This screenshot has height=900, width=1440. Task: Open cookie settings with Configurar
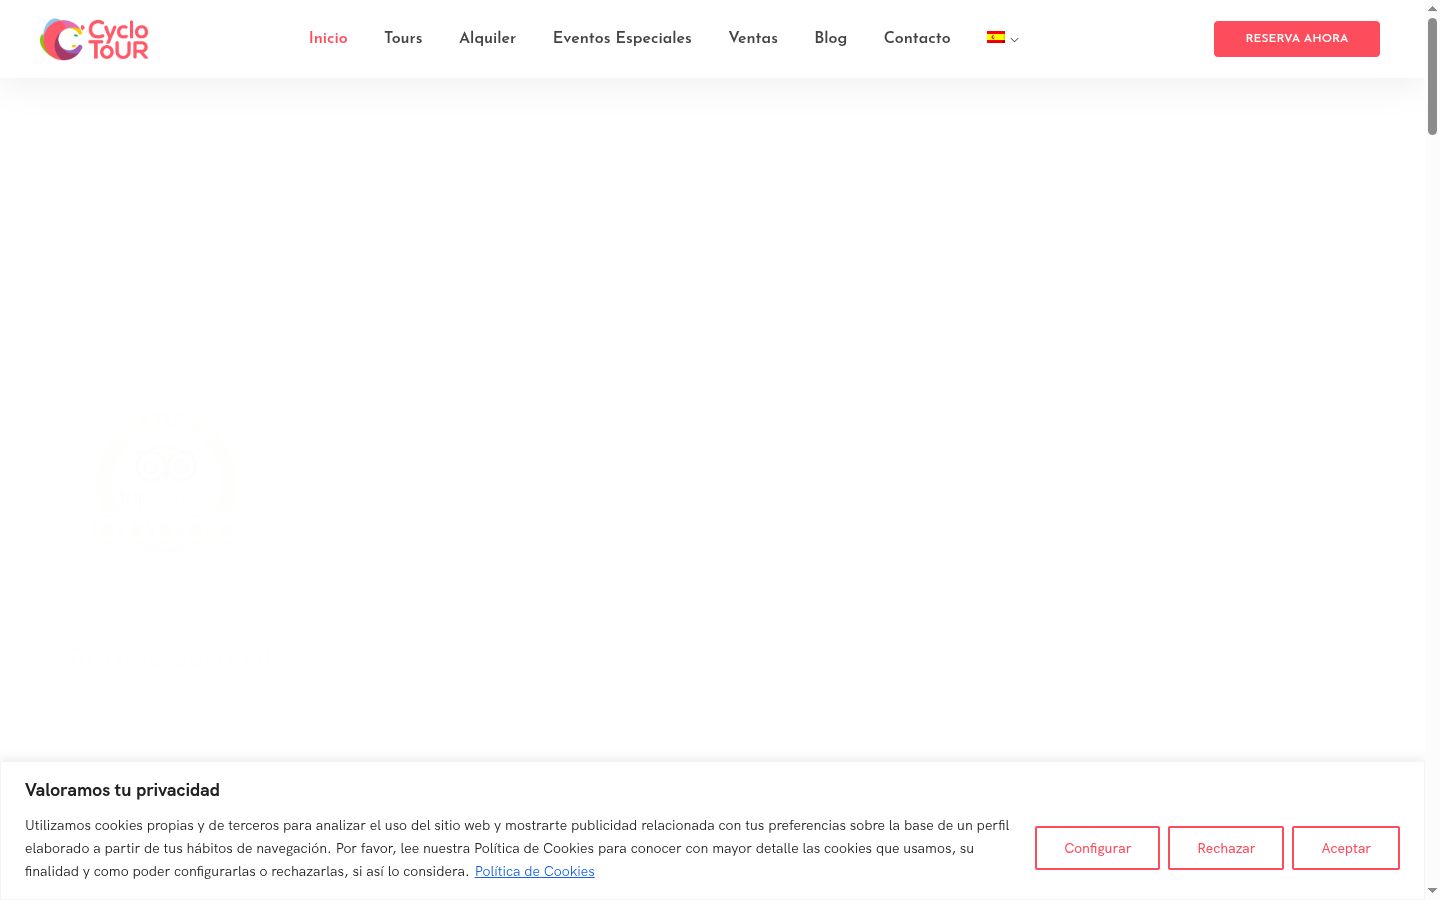(x=1097, y=848)
